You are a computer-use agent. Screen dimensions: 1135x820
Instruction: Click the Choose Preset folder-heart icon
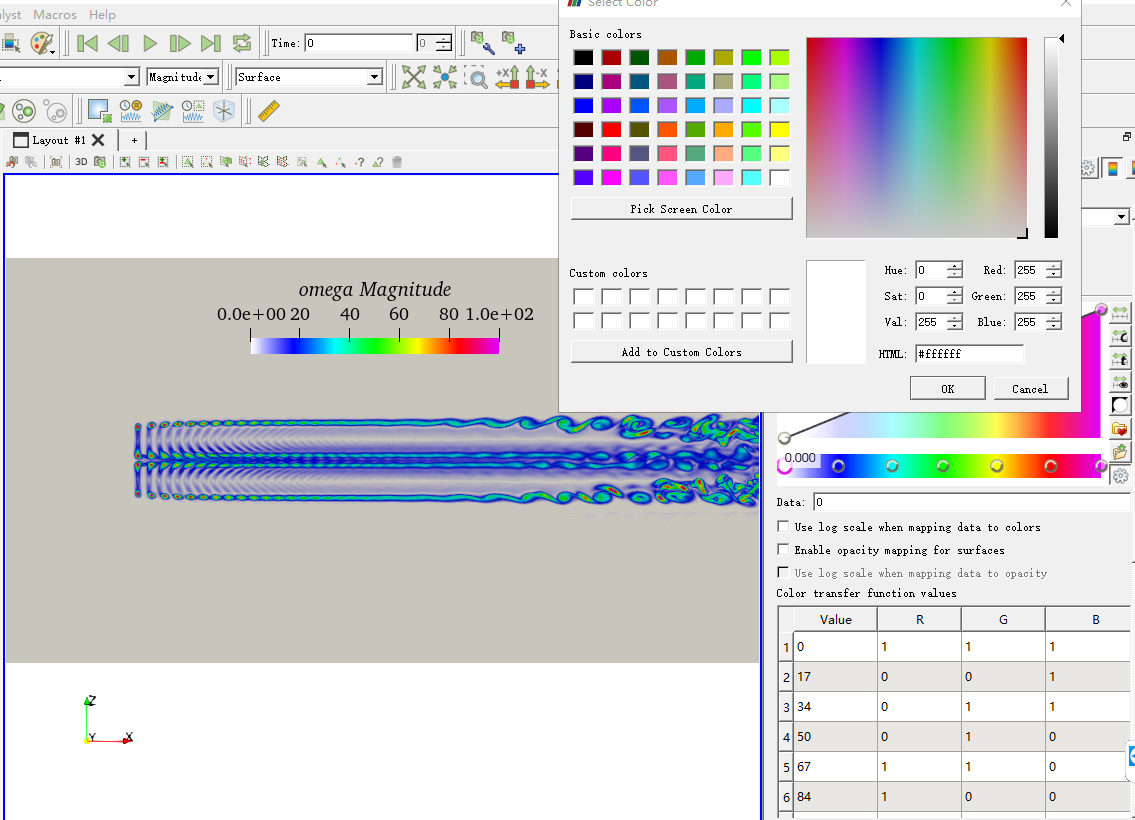point(1120,429)
